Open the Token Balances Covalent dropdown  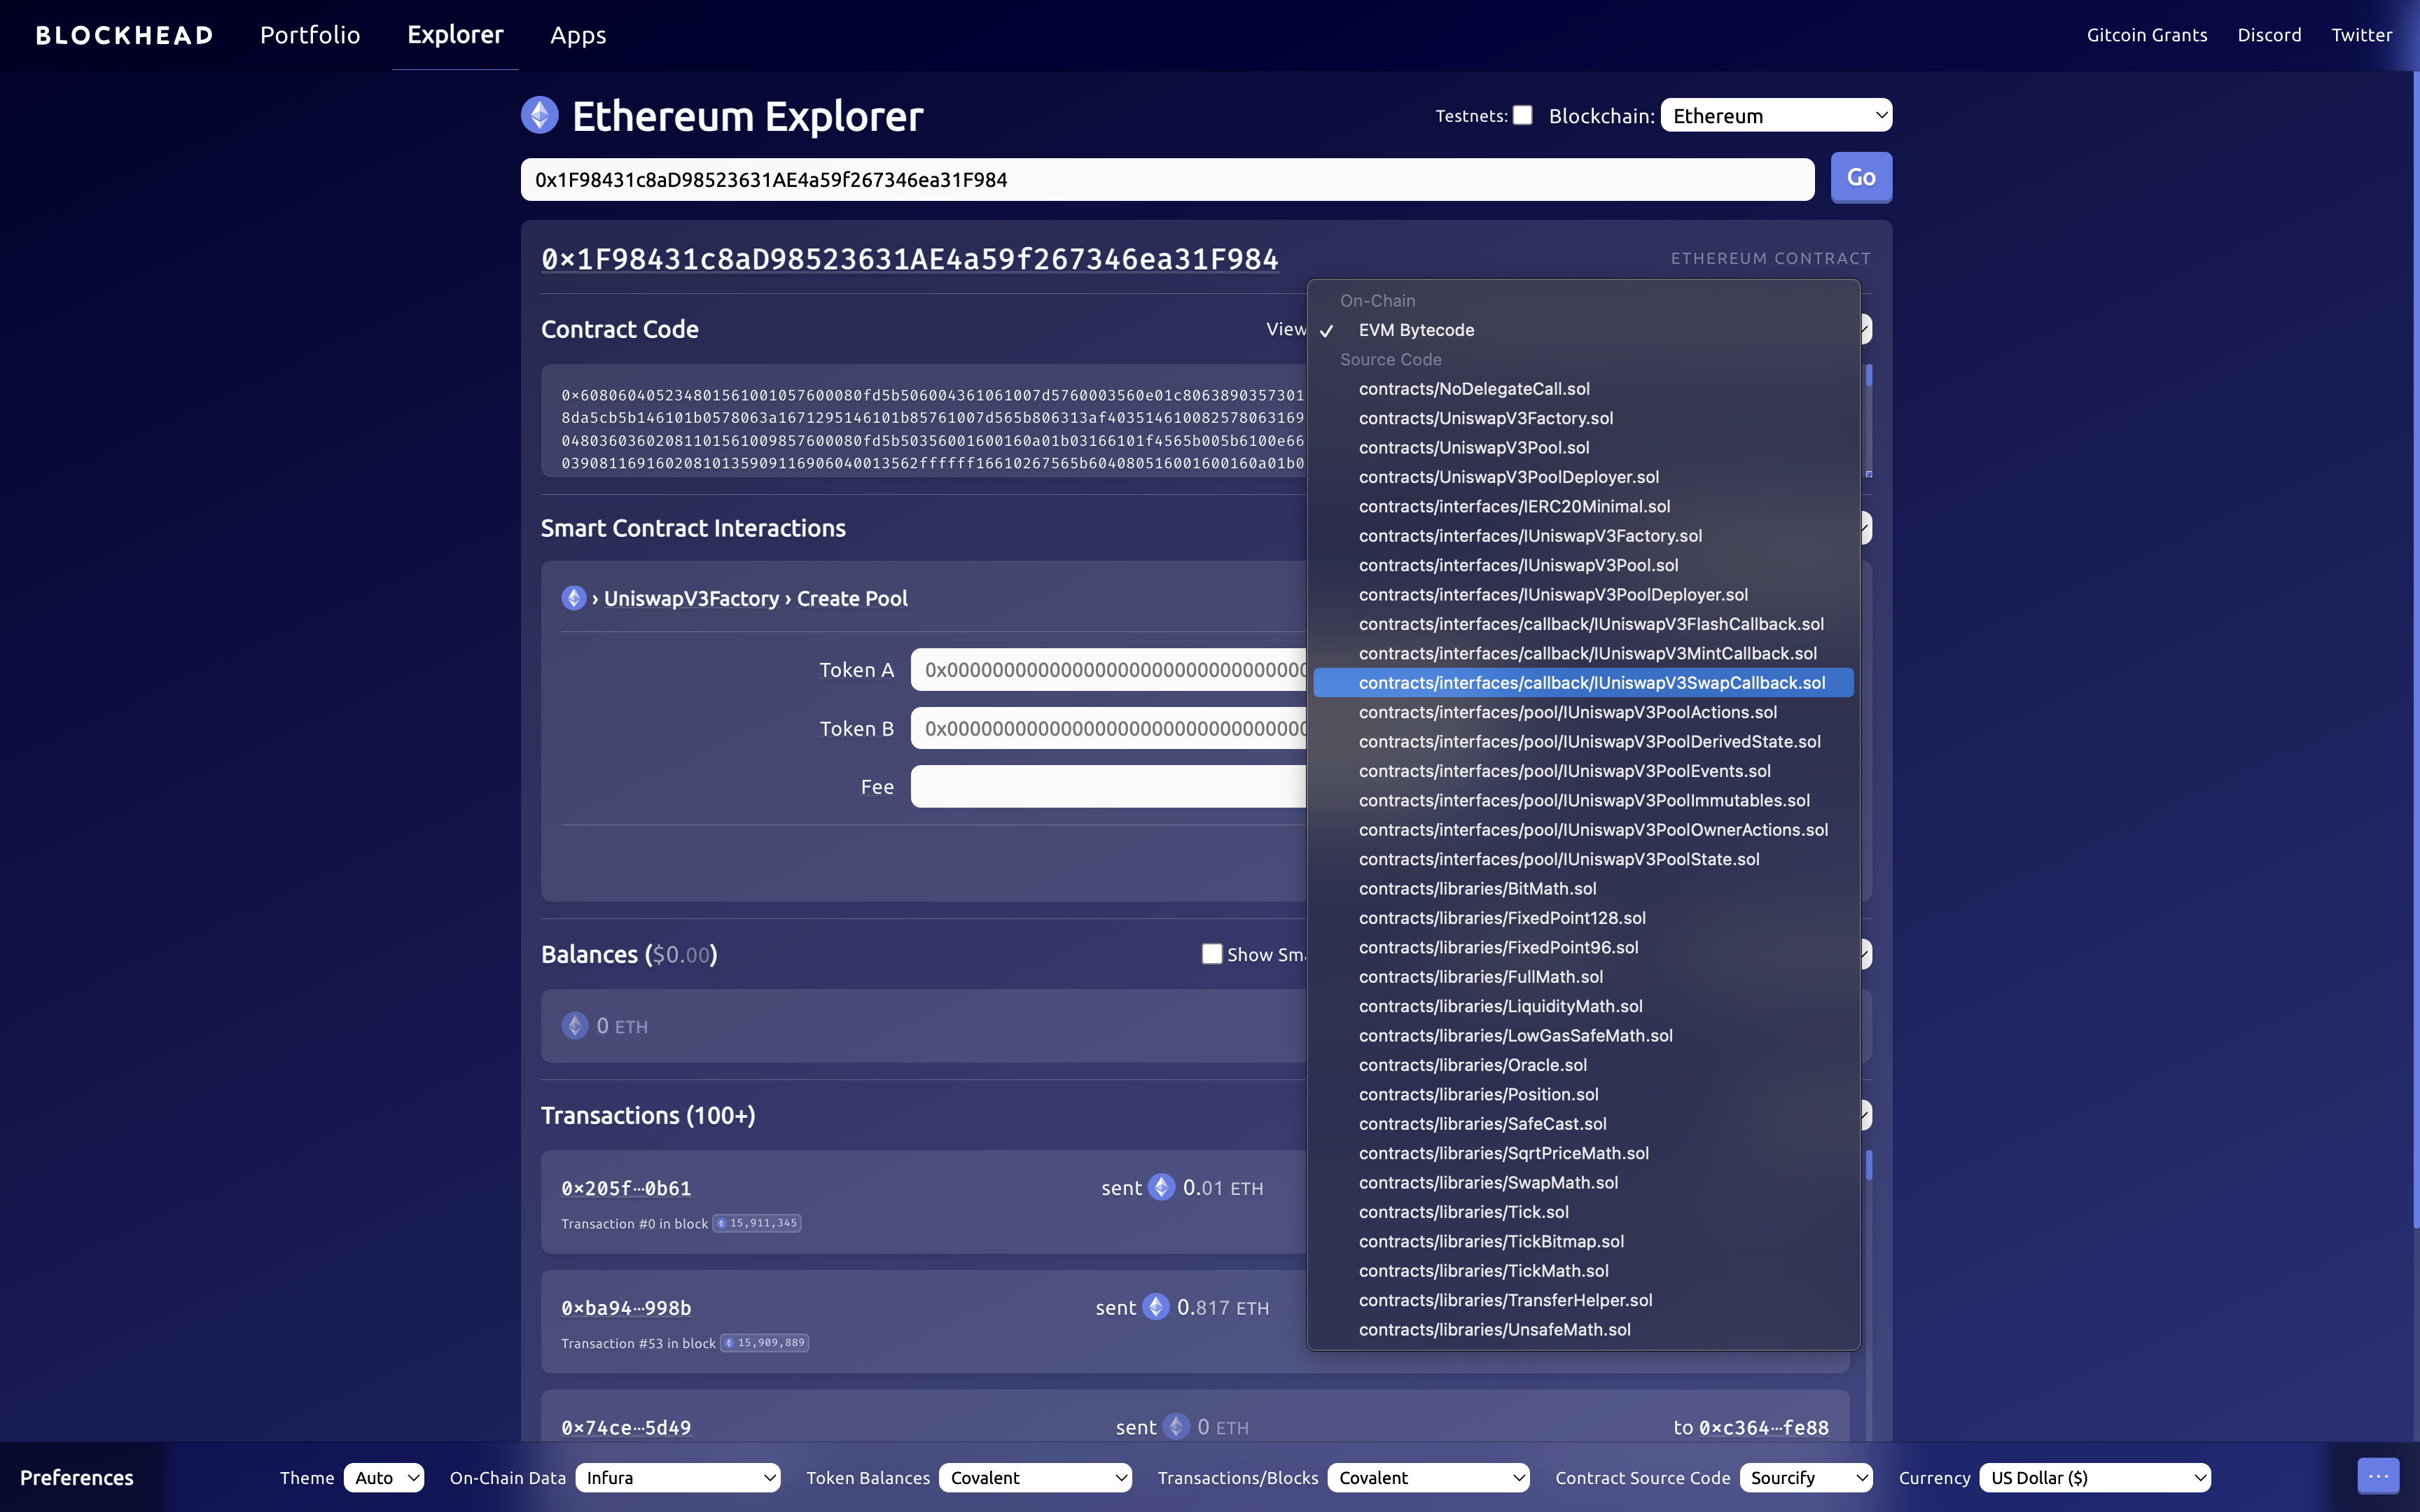pos(1035,1477)
